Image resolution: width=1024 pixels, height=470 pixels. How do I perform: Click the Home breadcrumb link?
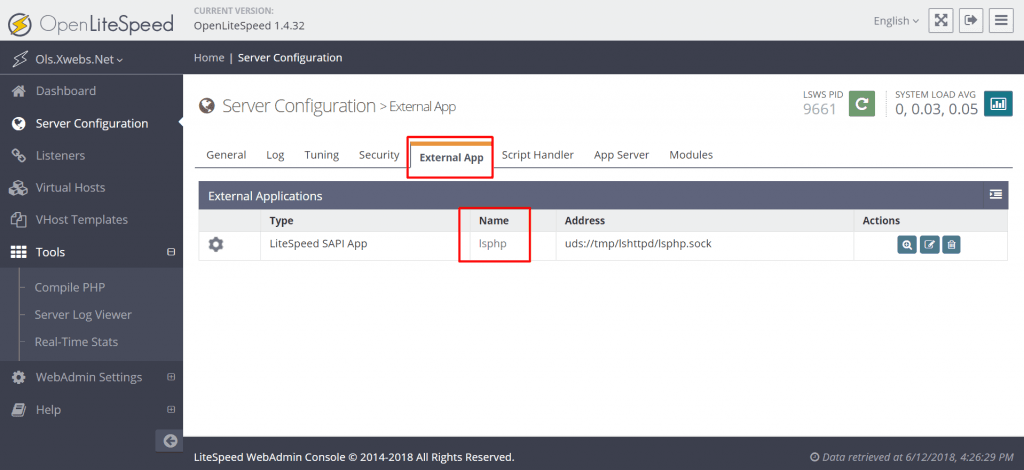209,57
